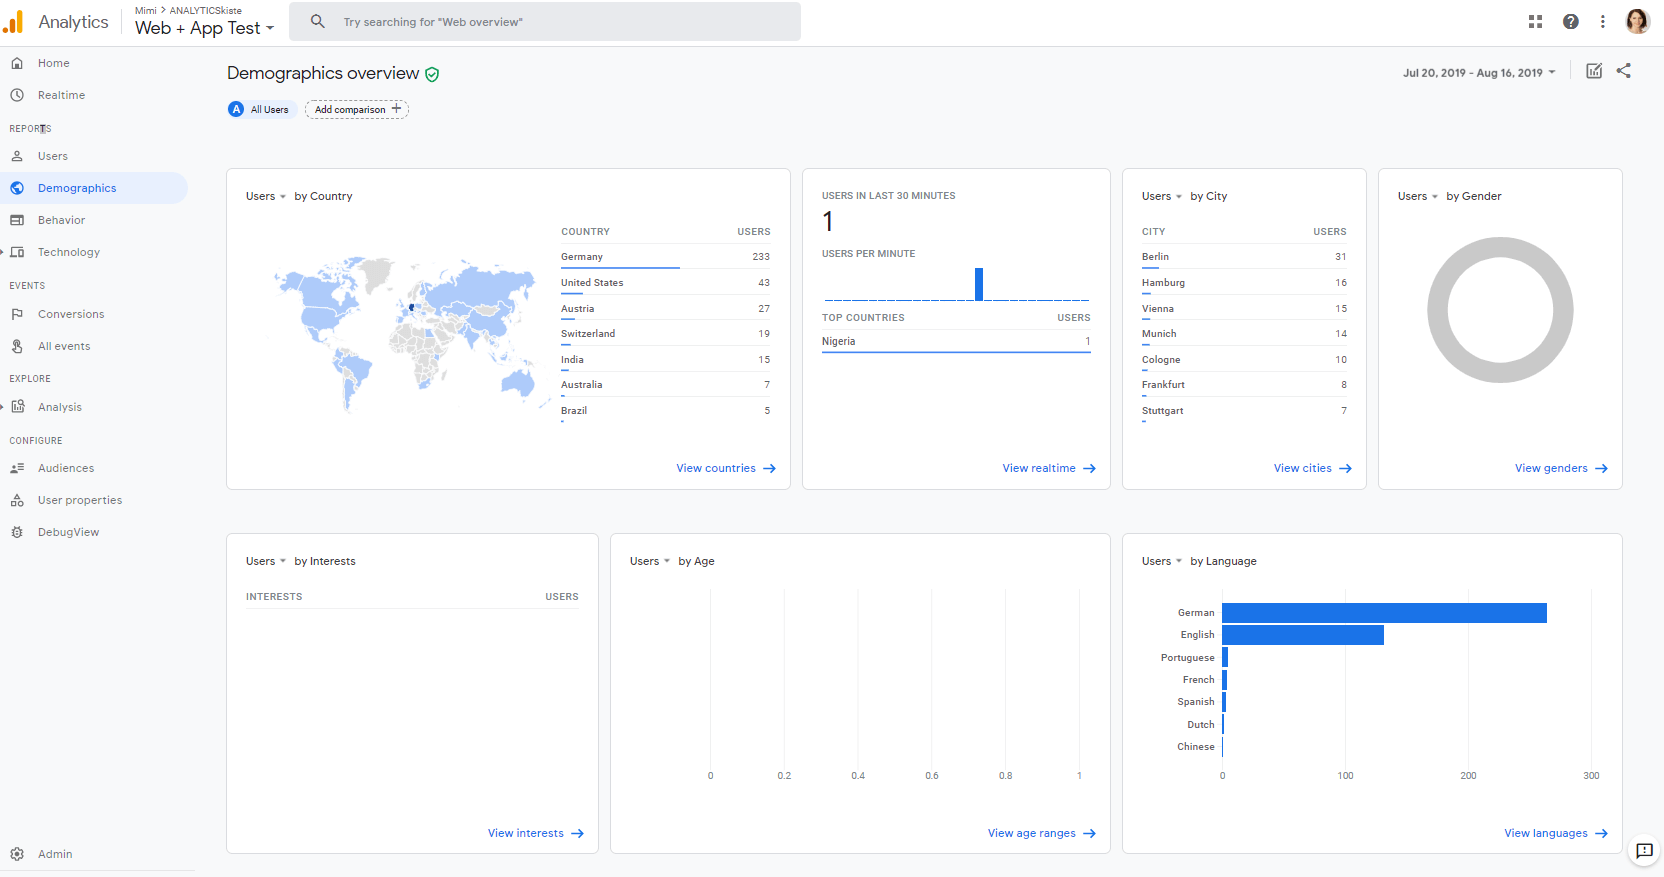
Task: Open the date range dropdown
Action: [x=1479, y=73]
